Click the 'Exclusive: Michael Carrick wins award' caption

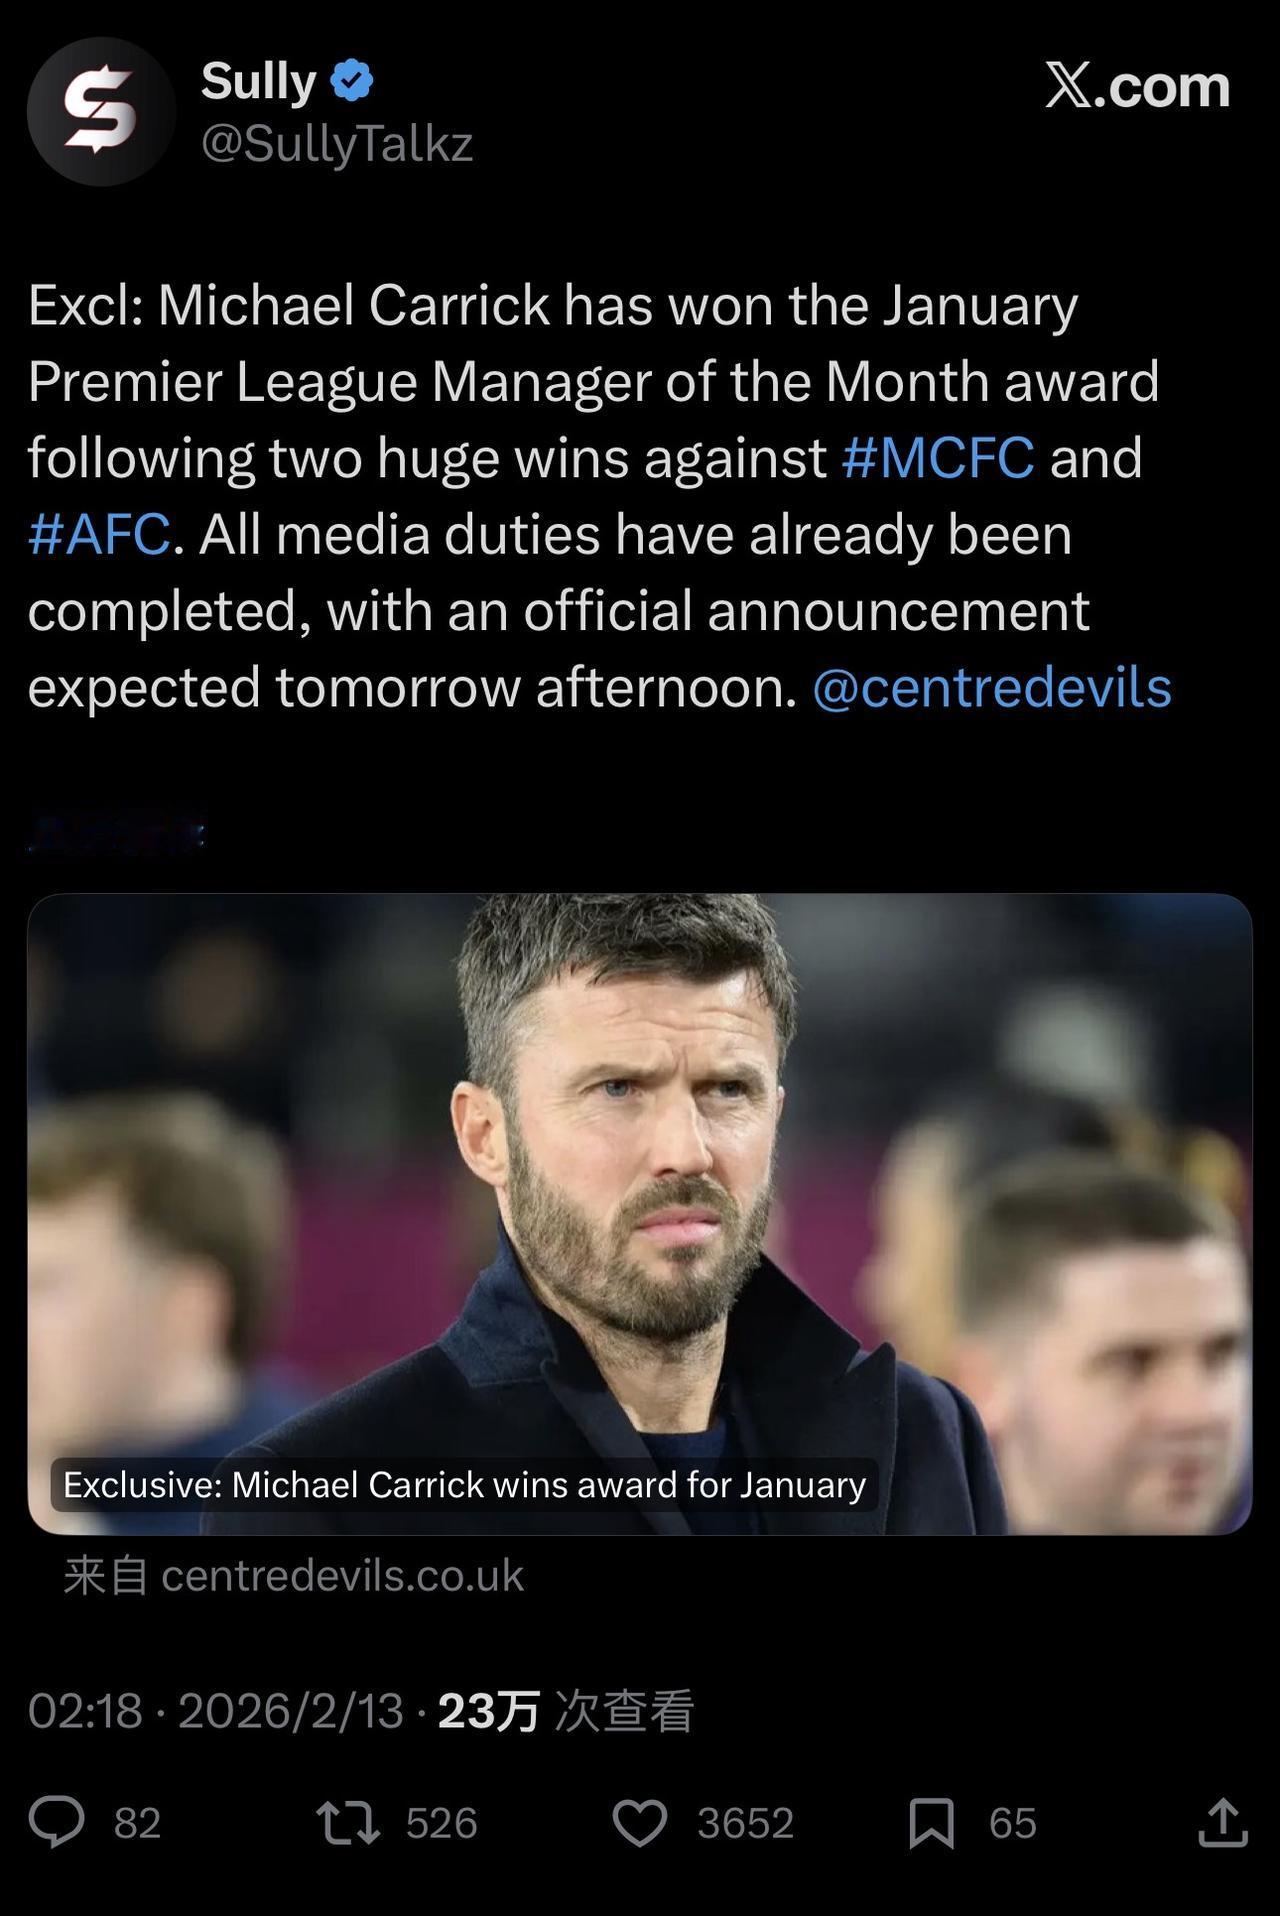[464, 1484]
